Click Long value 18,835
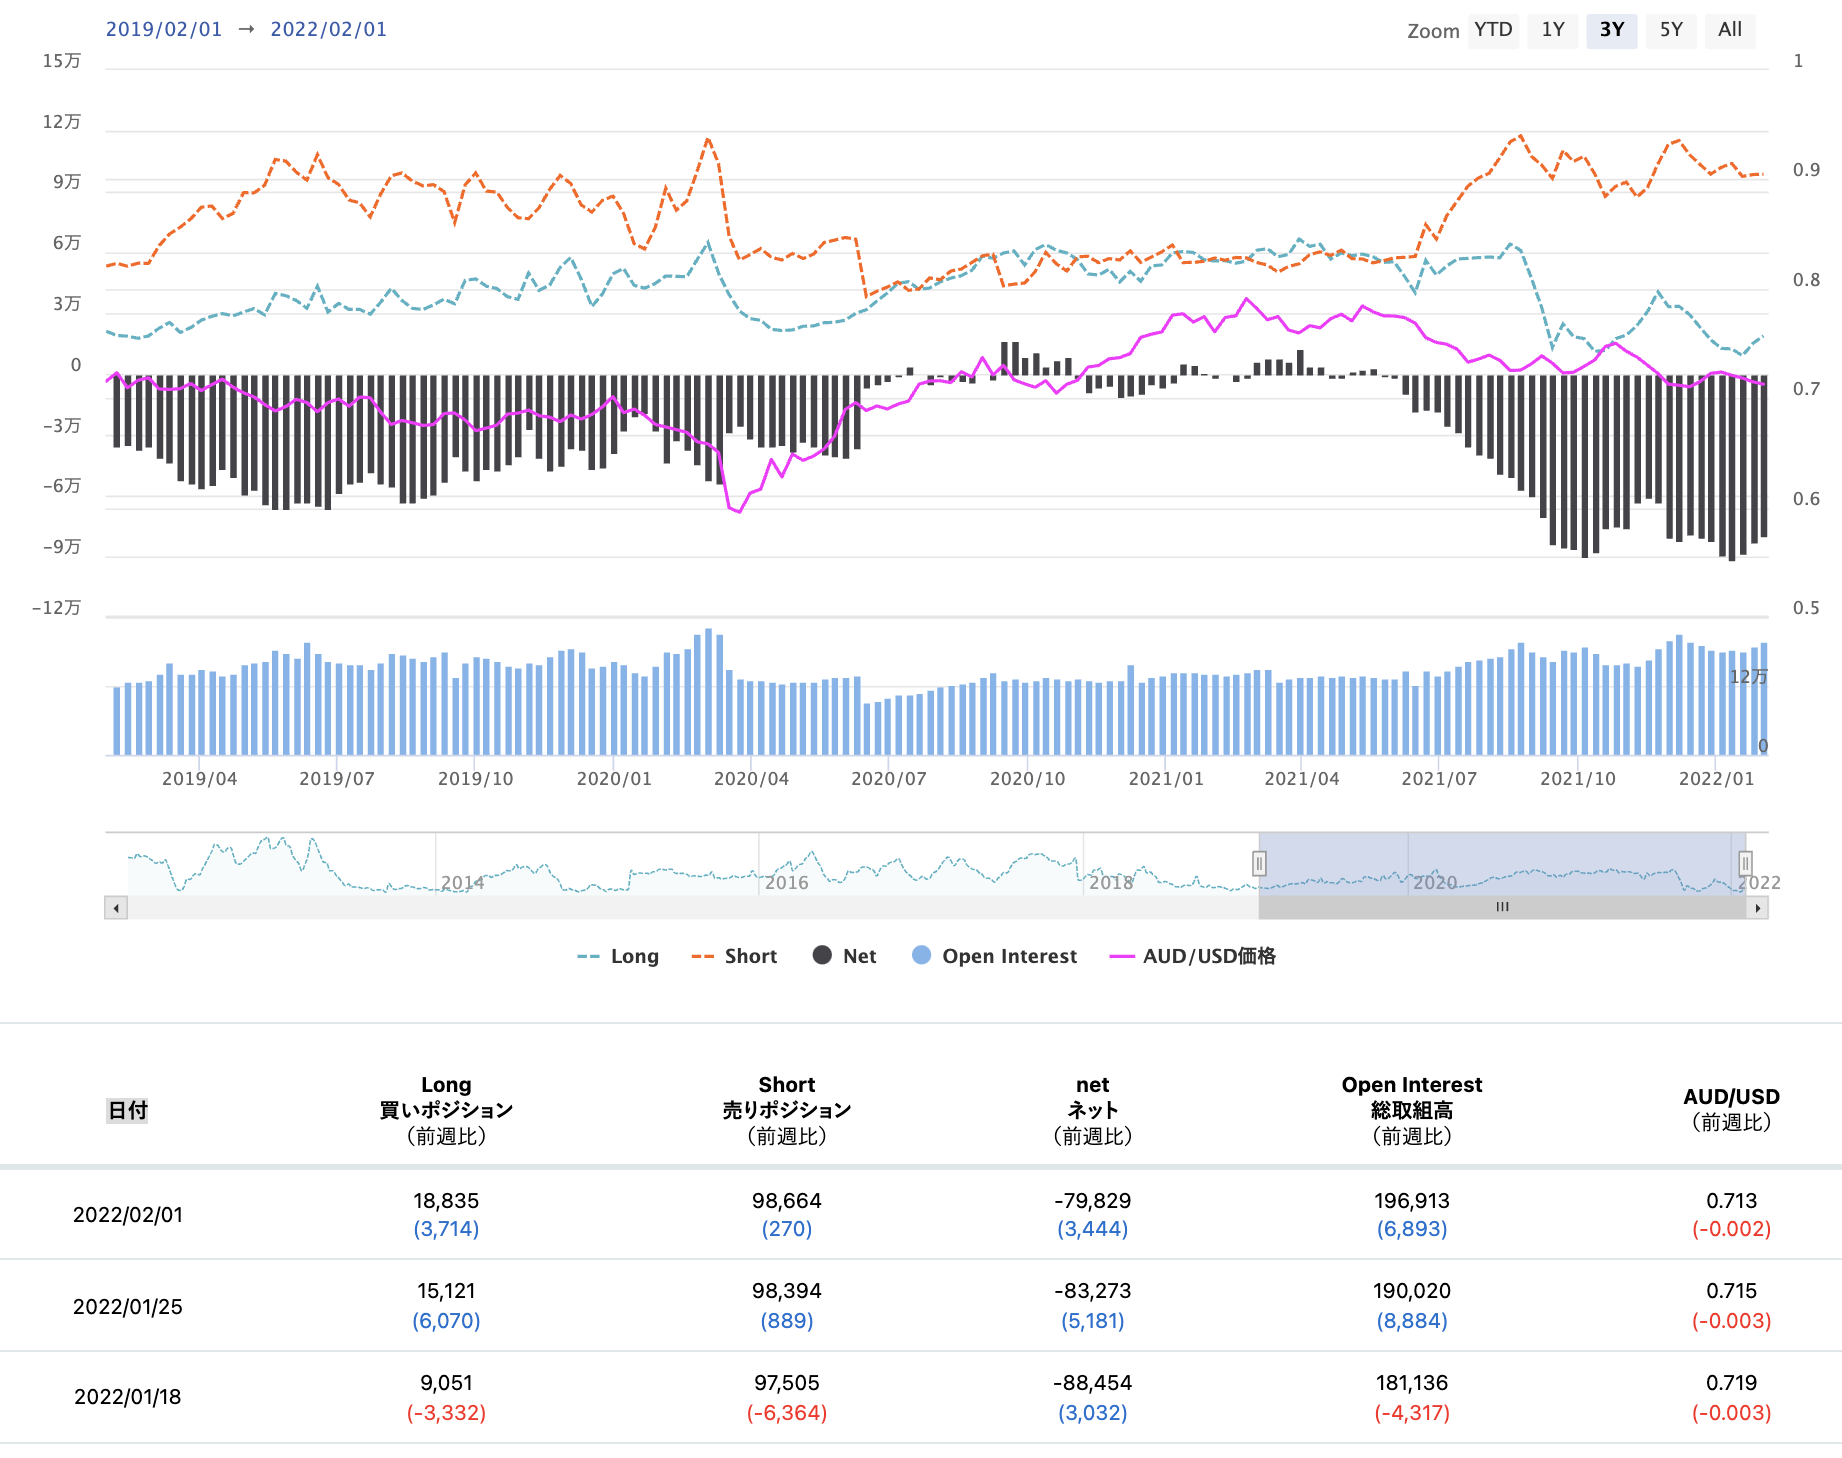 [446, 1201]
